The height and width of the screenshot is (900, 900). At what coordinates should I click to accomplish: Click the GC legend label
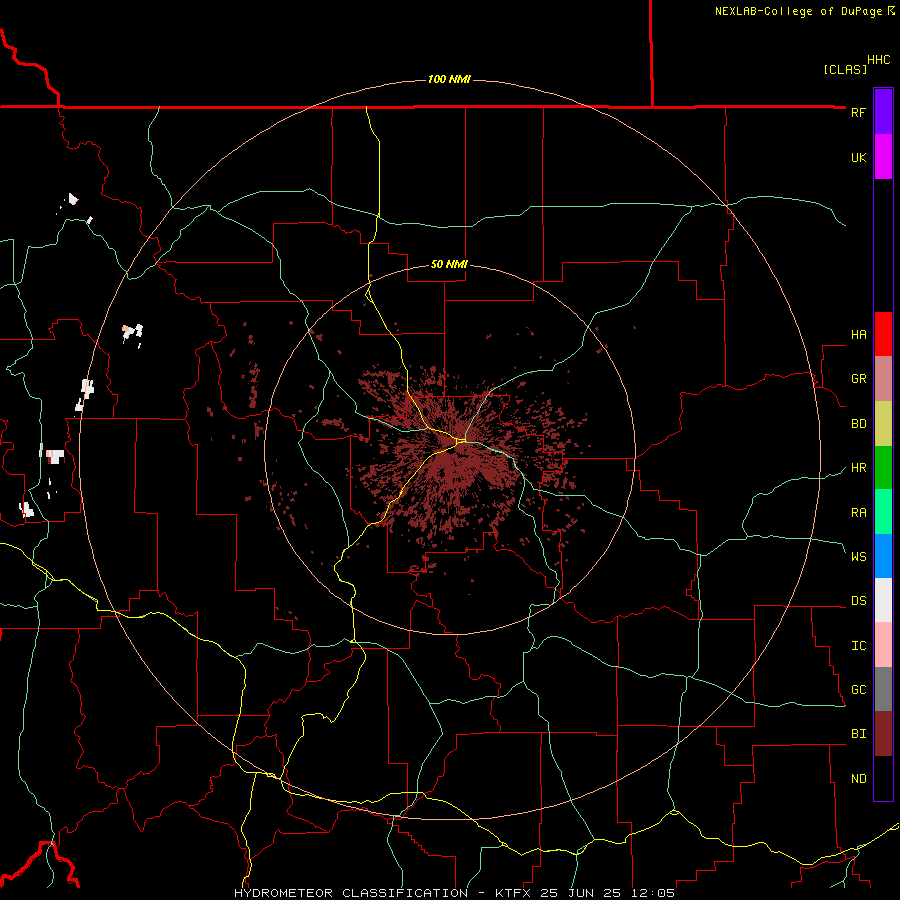(858, 690)
